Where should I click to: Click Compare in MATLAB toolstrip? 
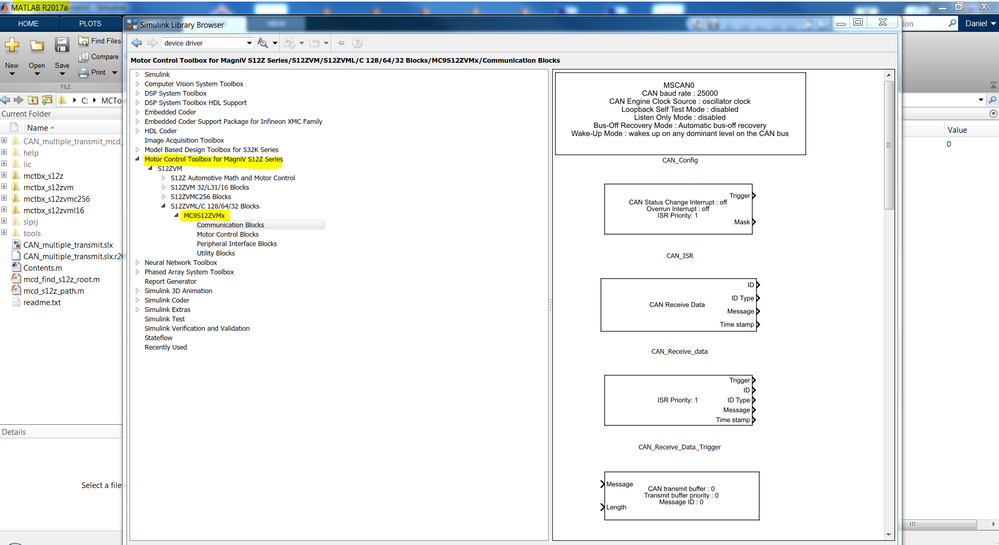click(99, 57)
